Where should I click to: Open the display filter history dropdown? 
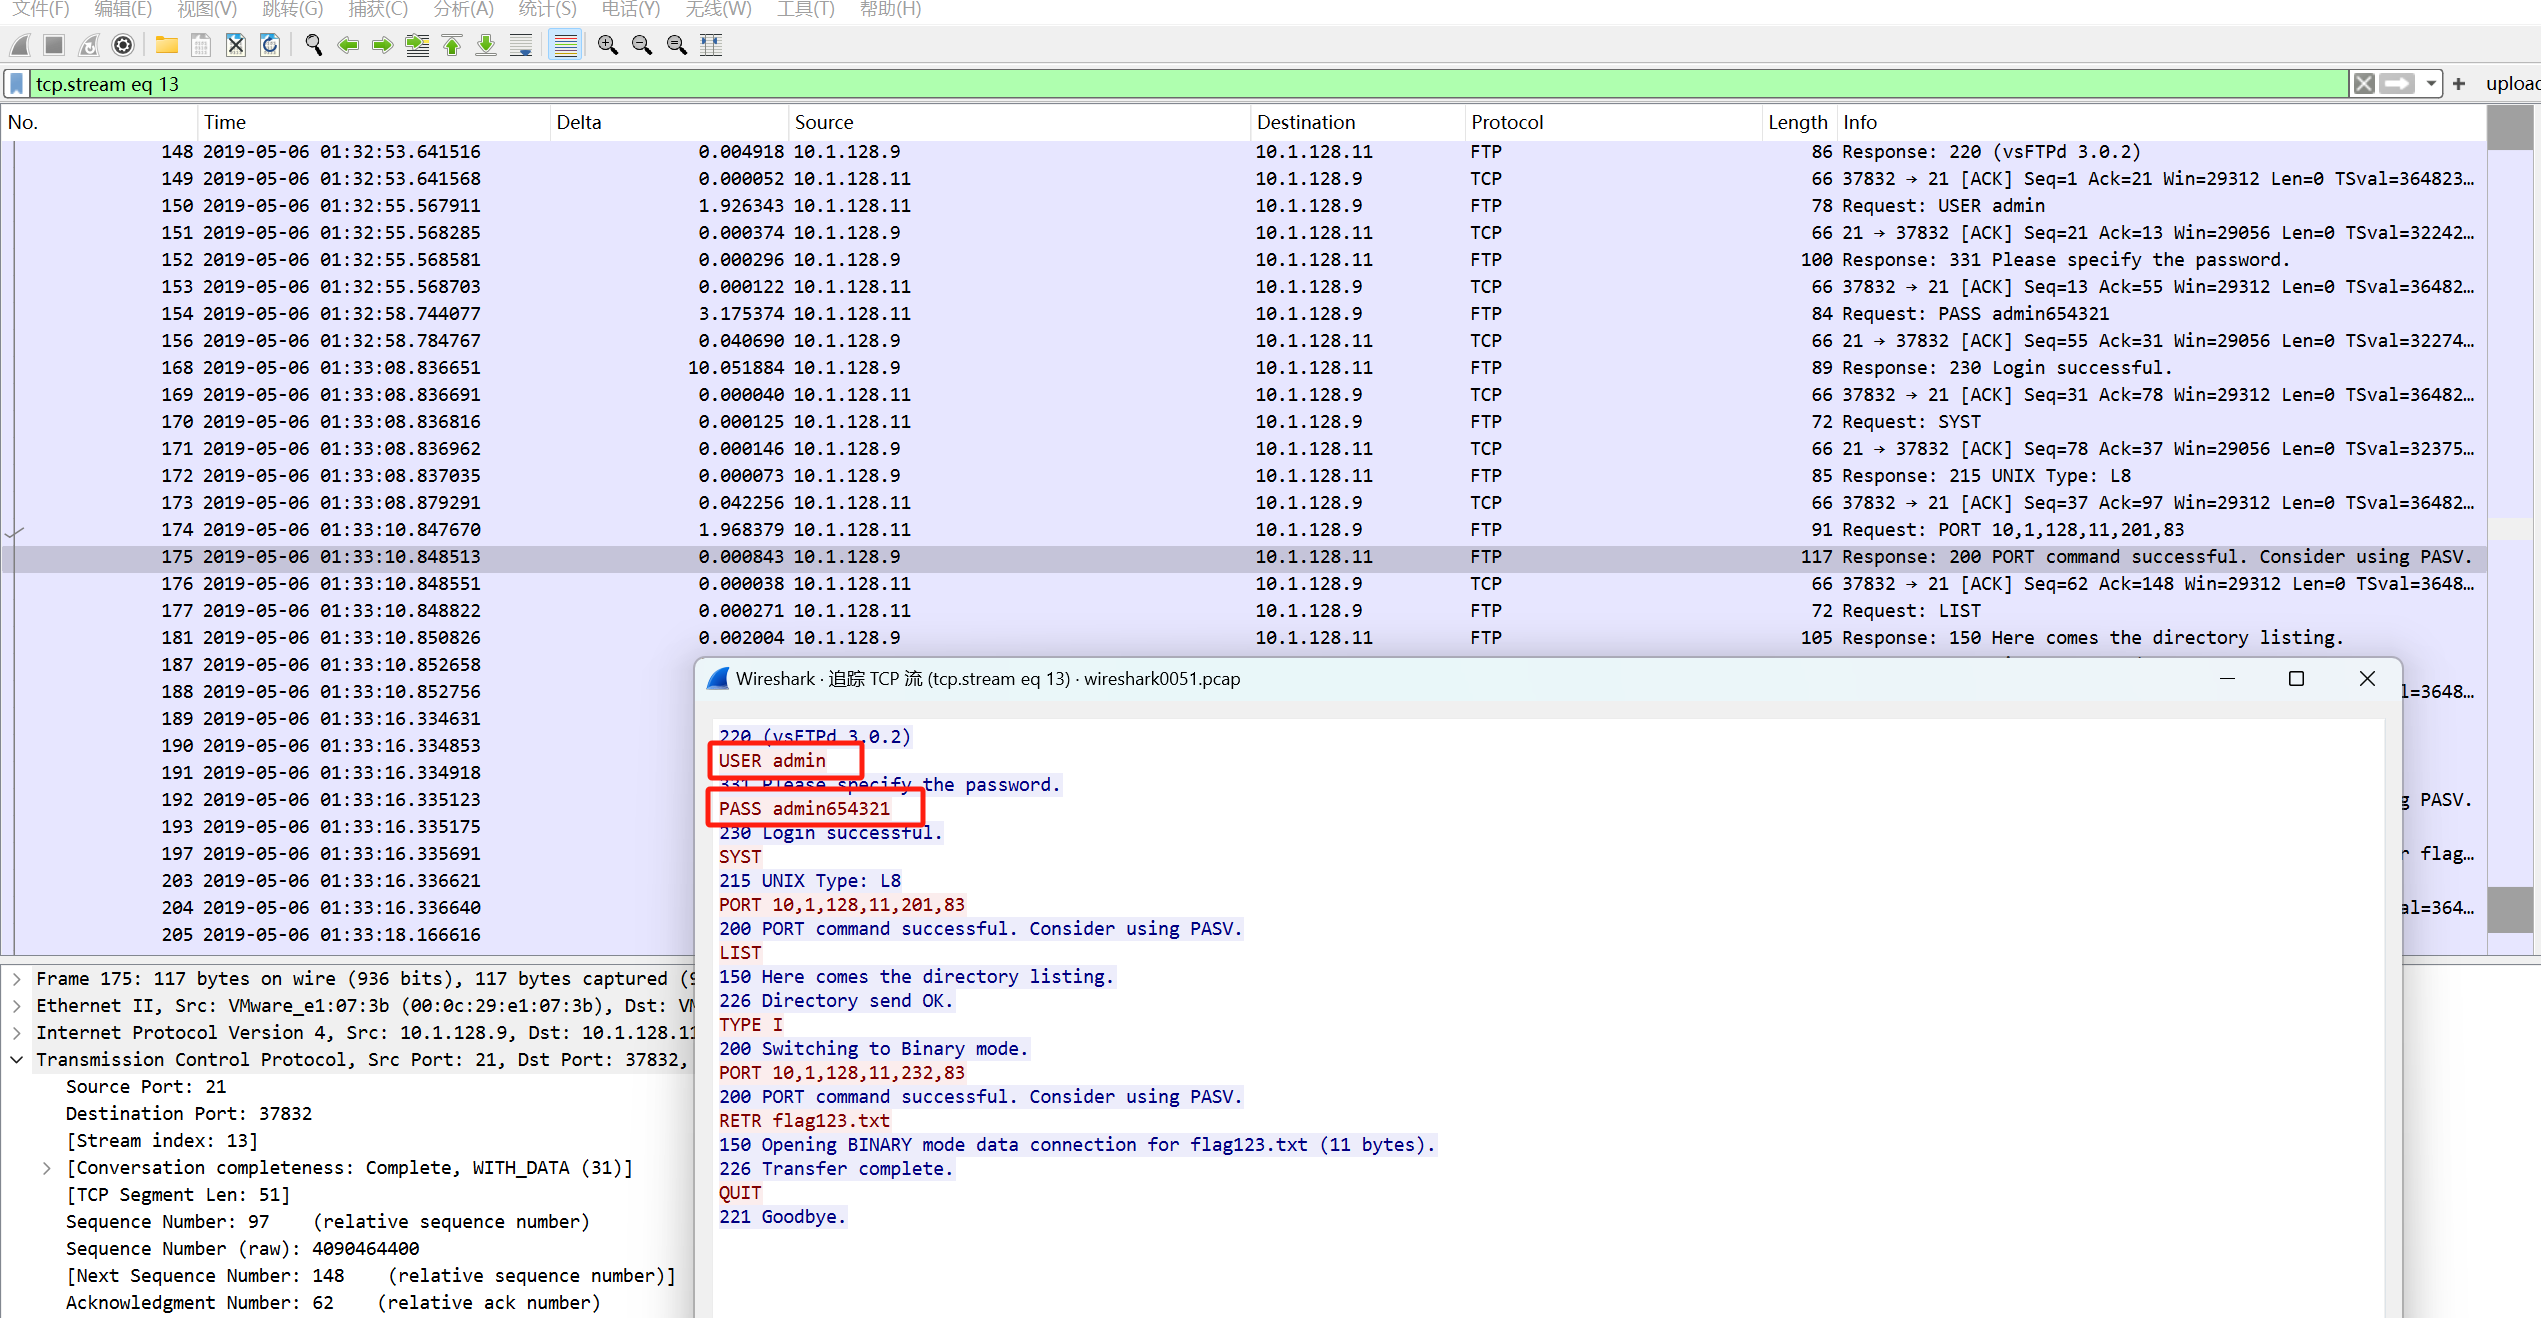2430,84
